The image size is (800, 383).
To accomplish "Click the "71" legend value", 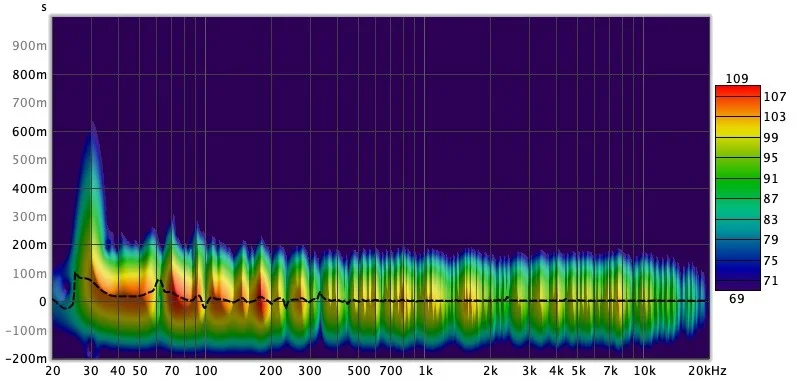I will point(771,281).
